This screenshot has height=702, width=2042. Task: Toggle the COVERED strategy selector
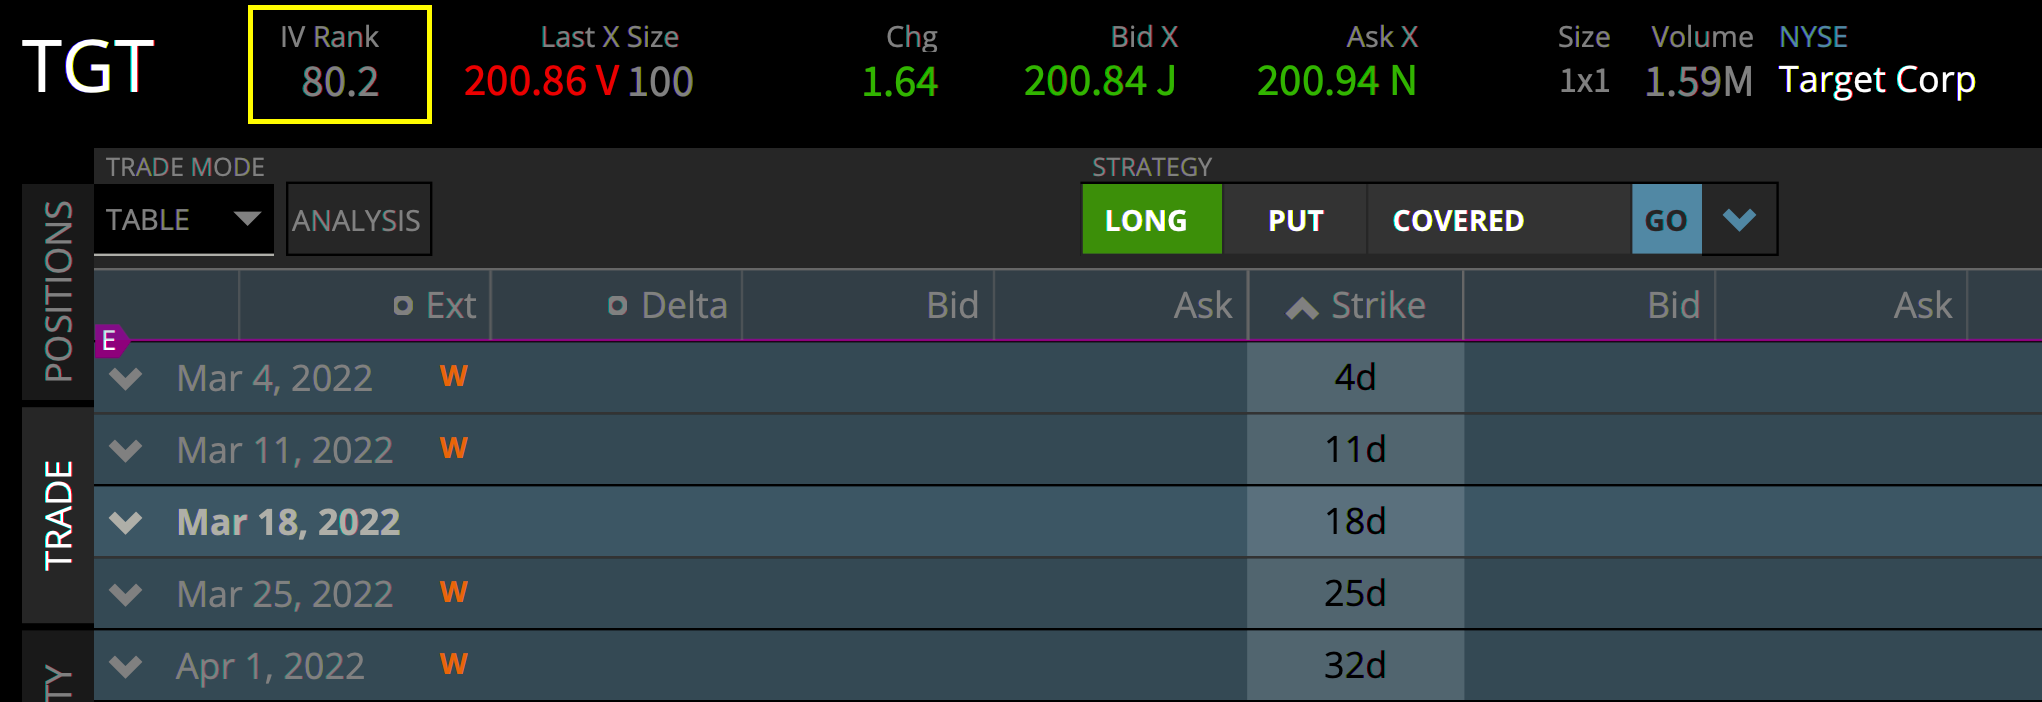click(1458, 220)
